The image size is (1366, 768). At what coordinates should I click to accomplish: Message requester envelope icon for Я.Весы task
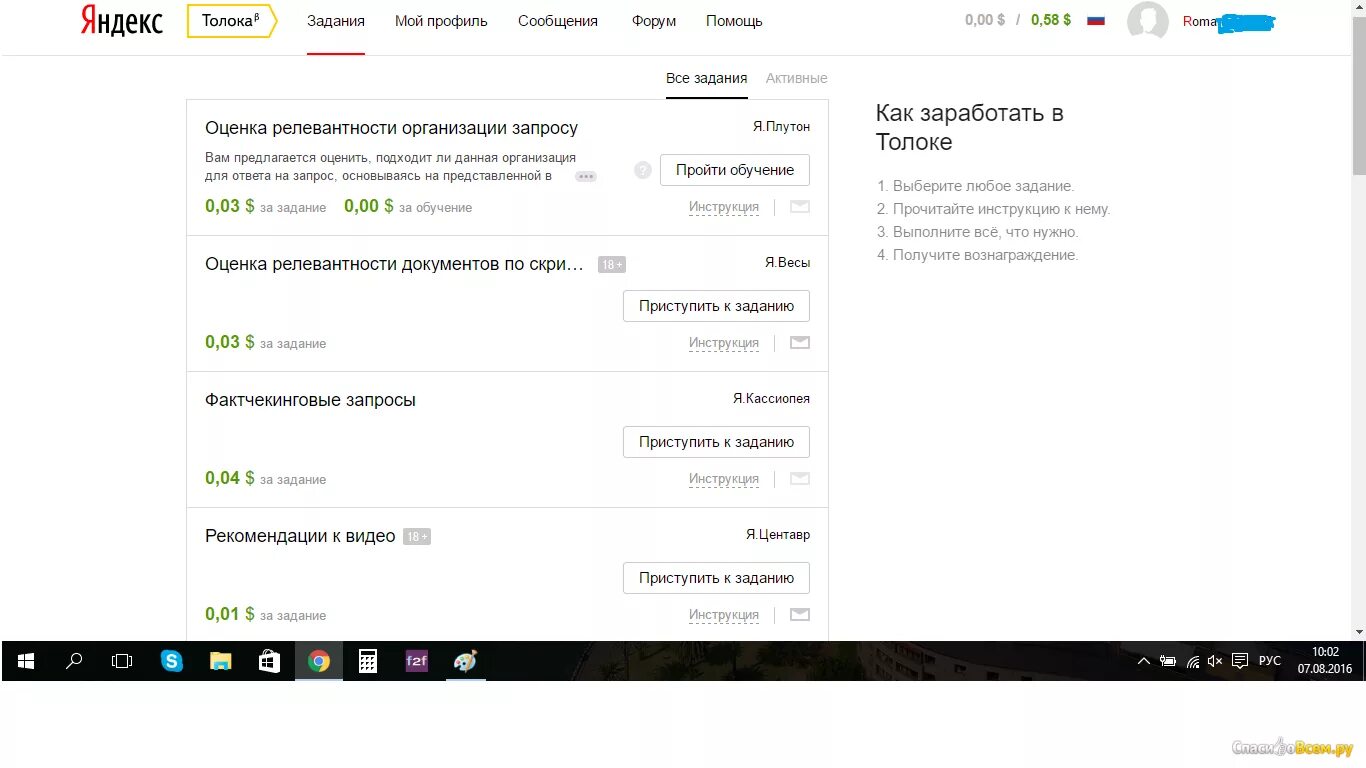pos(800,343)
